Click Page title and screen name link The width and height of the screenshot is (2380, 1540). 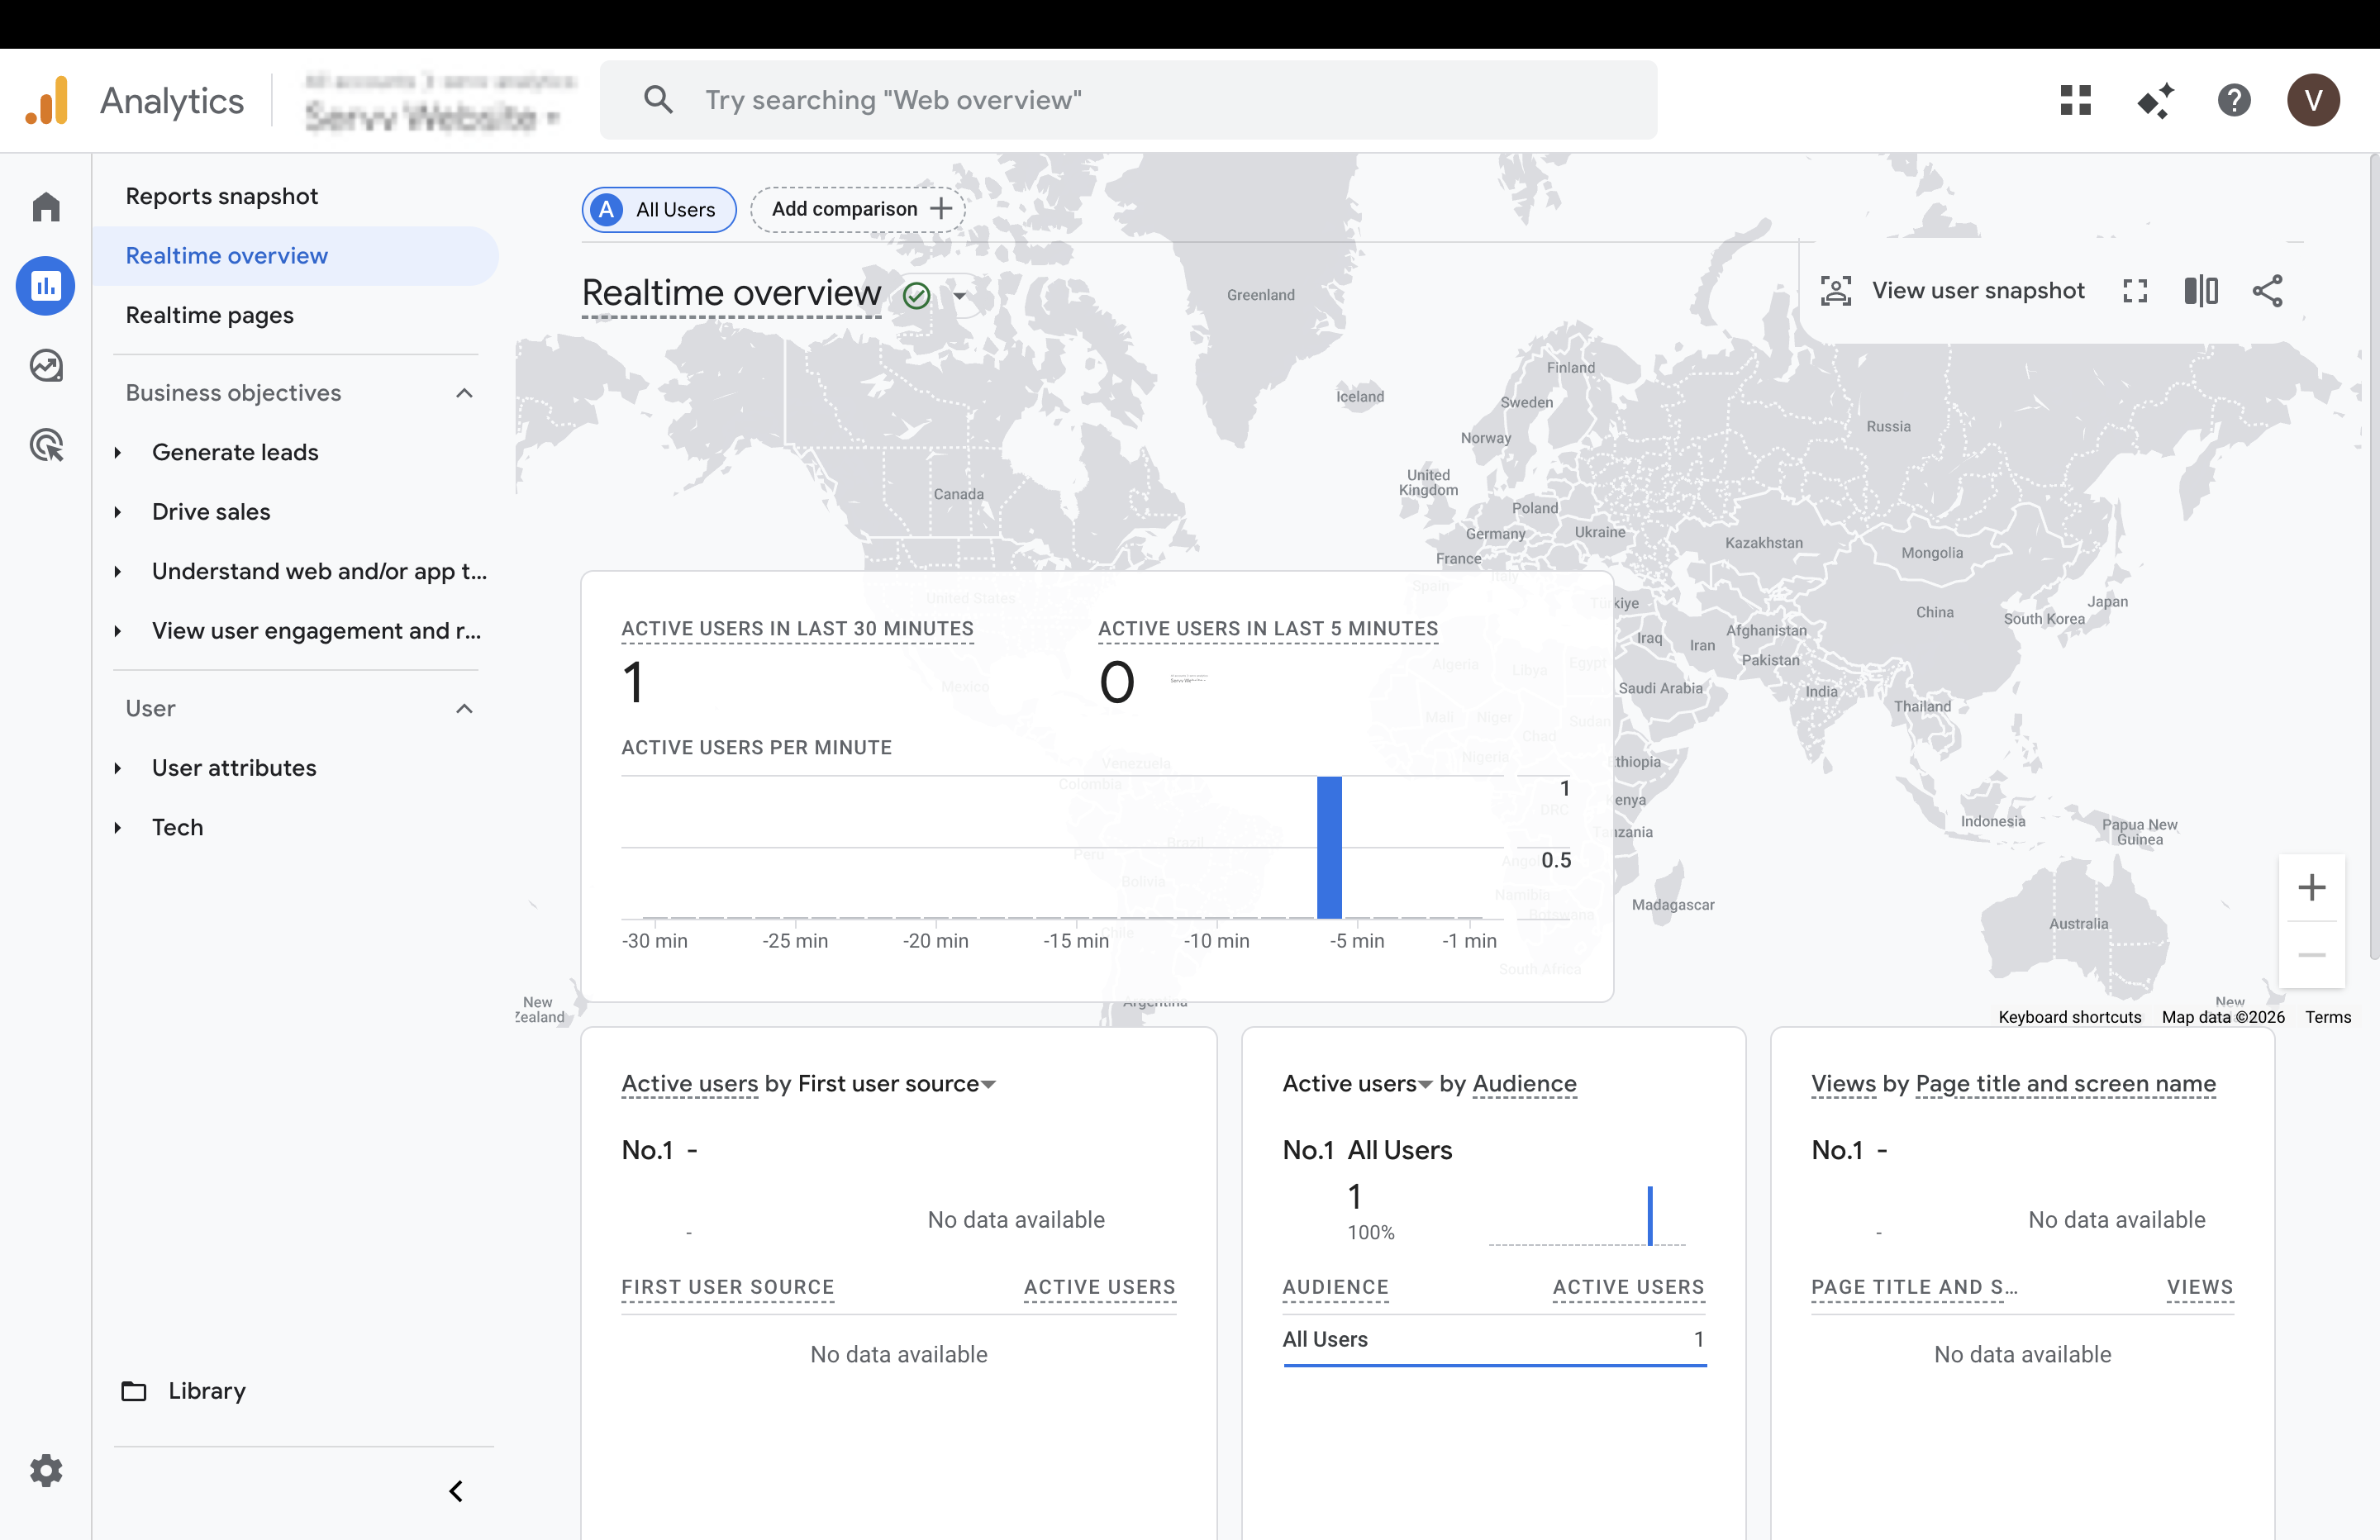[x=2066, y=1084]
